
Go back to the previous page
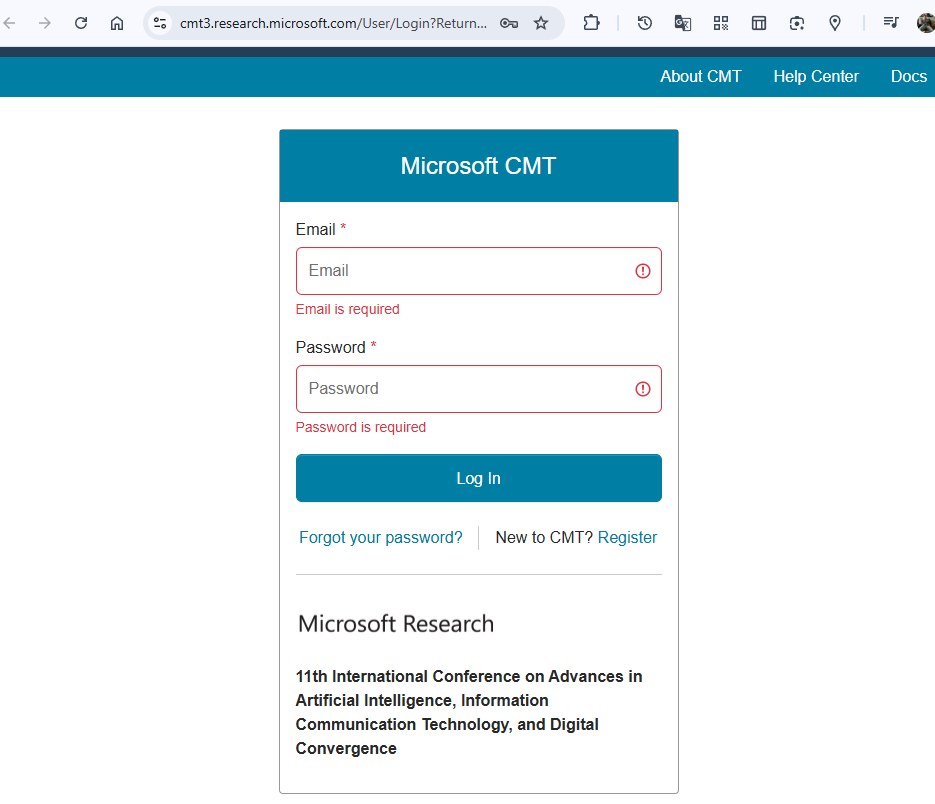pos(10,23)
